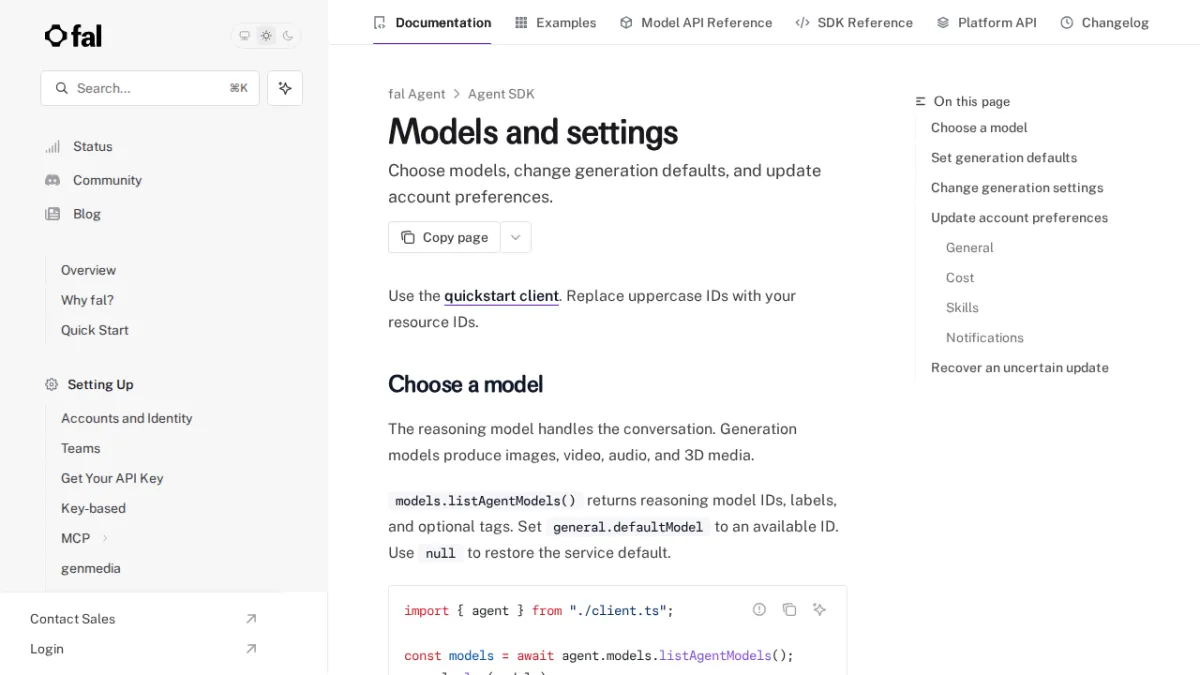
Task: Click the On this page list icon
Action: click(921, 102)
